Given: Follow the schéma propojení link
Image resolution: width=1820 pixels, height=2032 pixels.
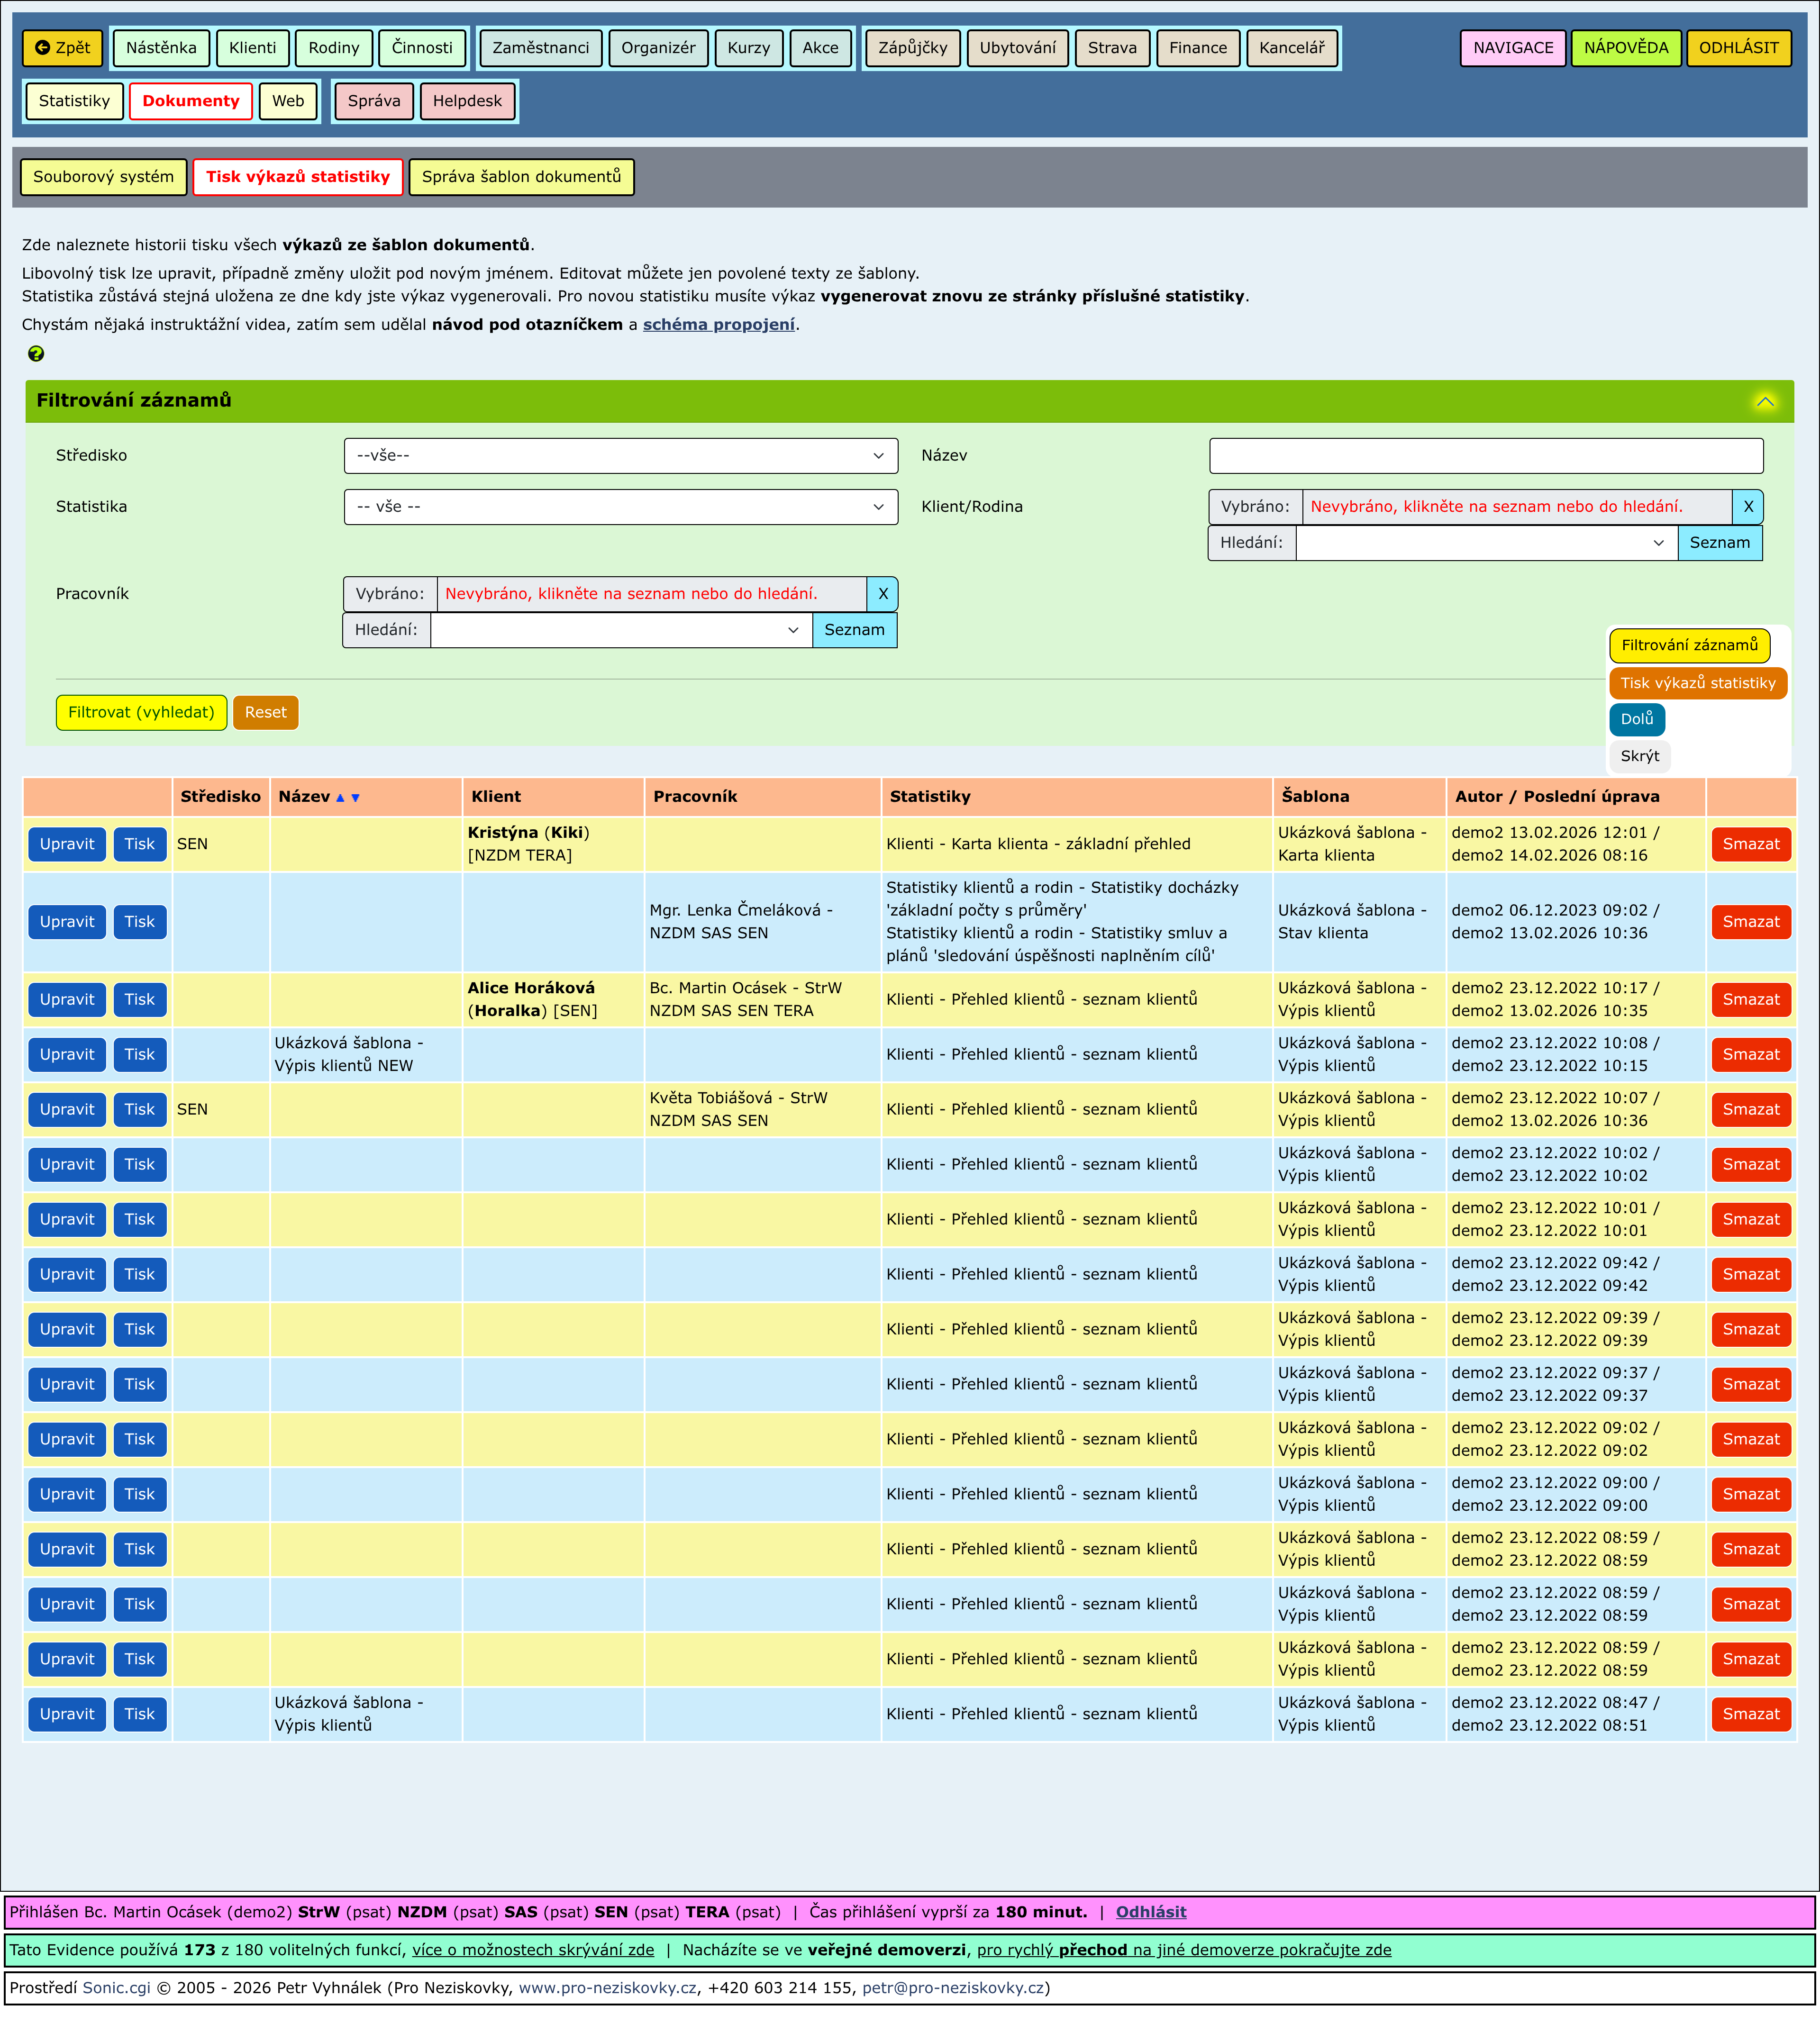Looking at the screenshot, I should [x=719, y=325].
